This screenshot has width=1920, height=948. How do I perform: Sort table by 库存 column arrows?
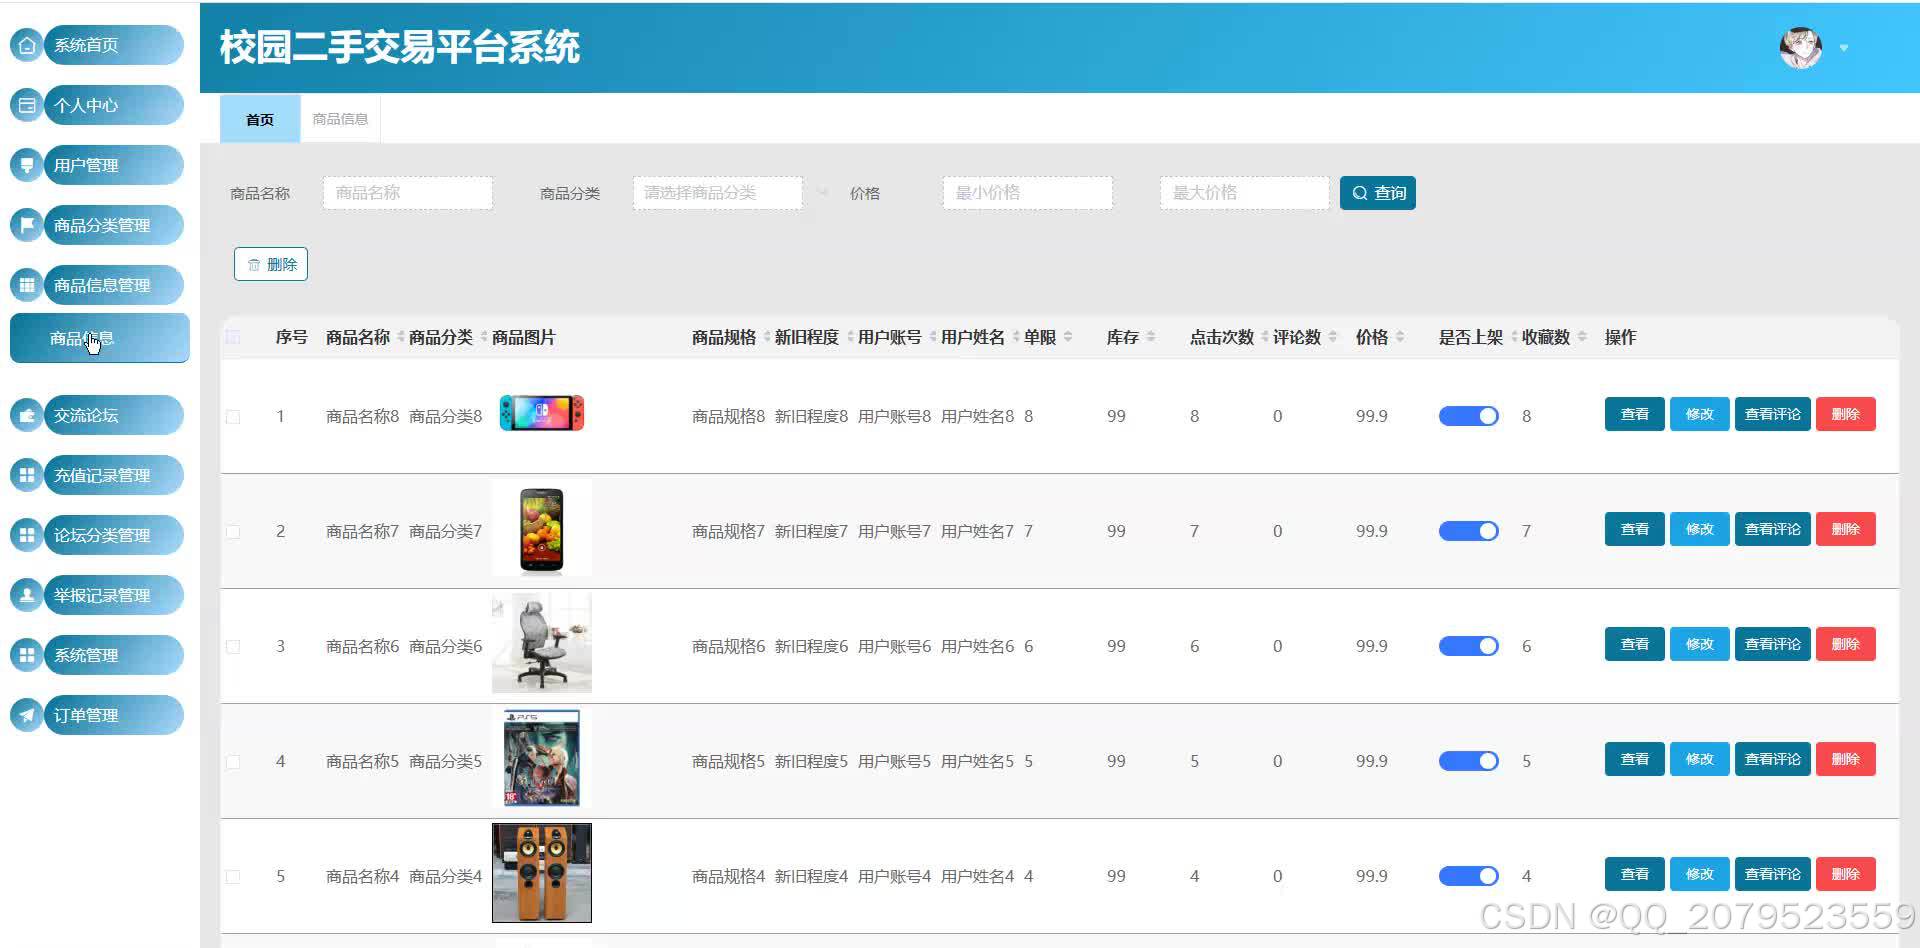coord(1151,337)
